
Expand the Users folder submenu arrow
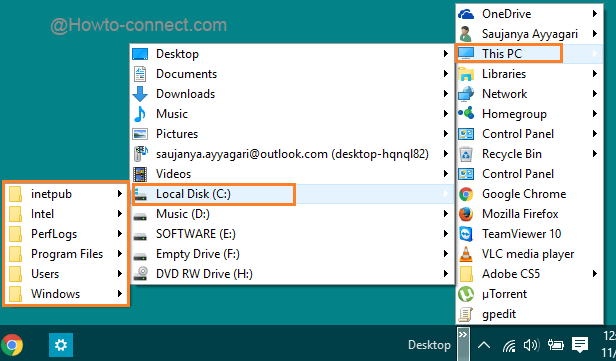pos(119,274)
